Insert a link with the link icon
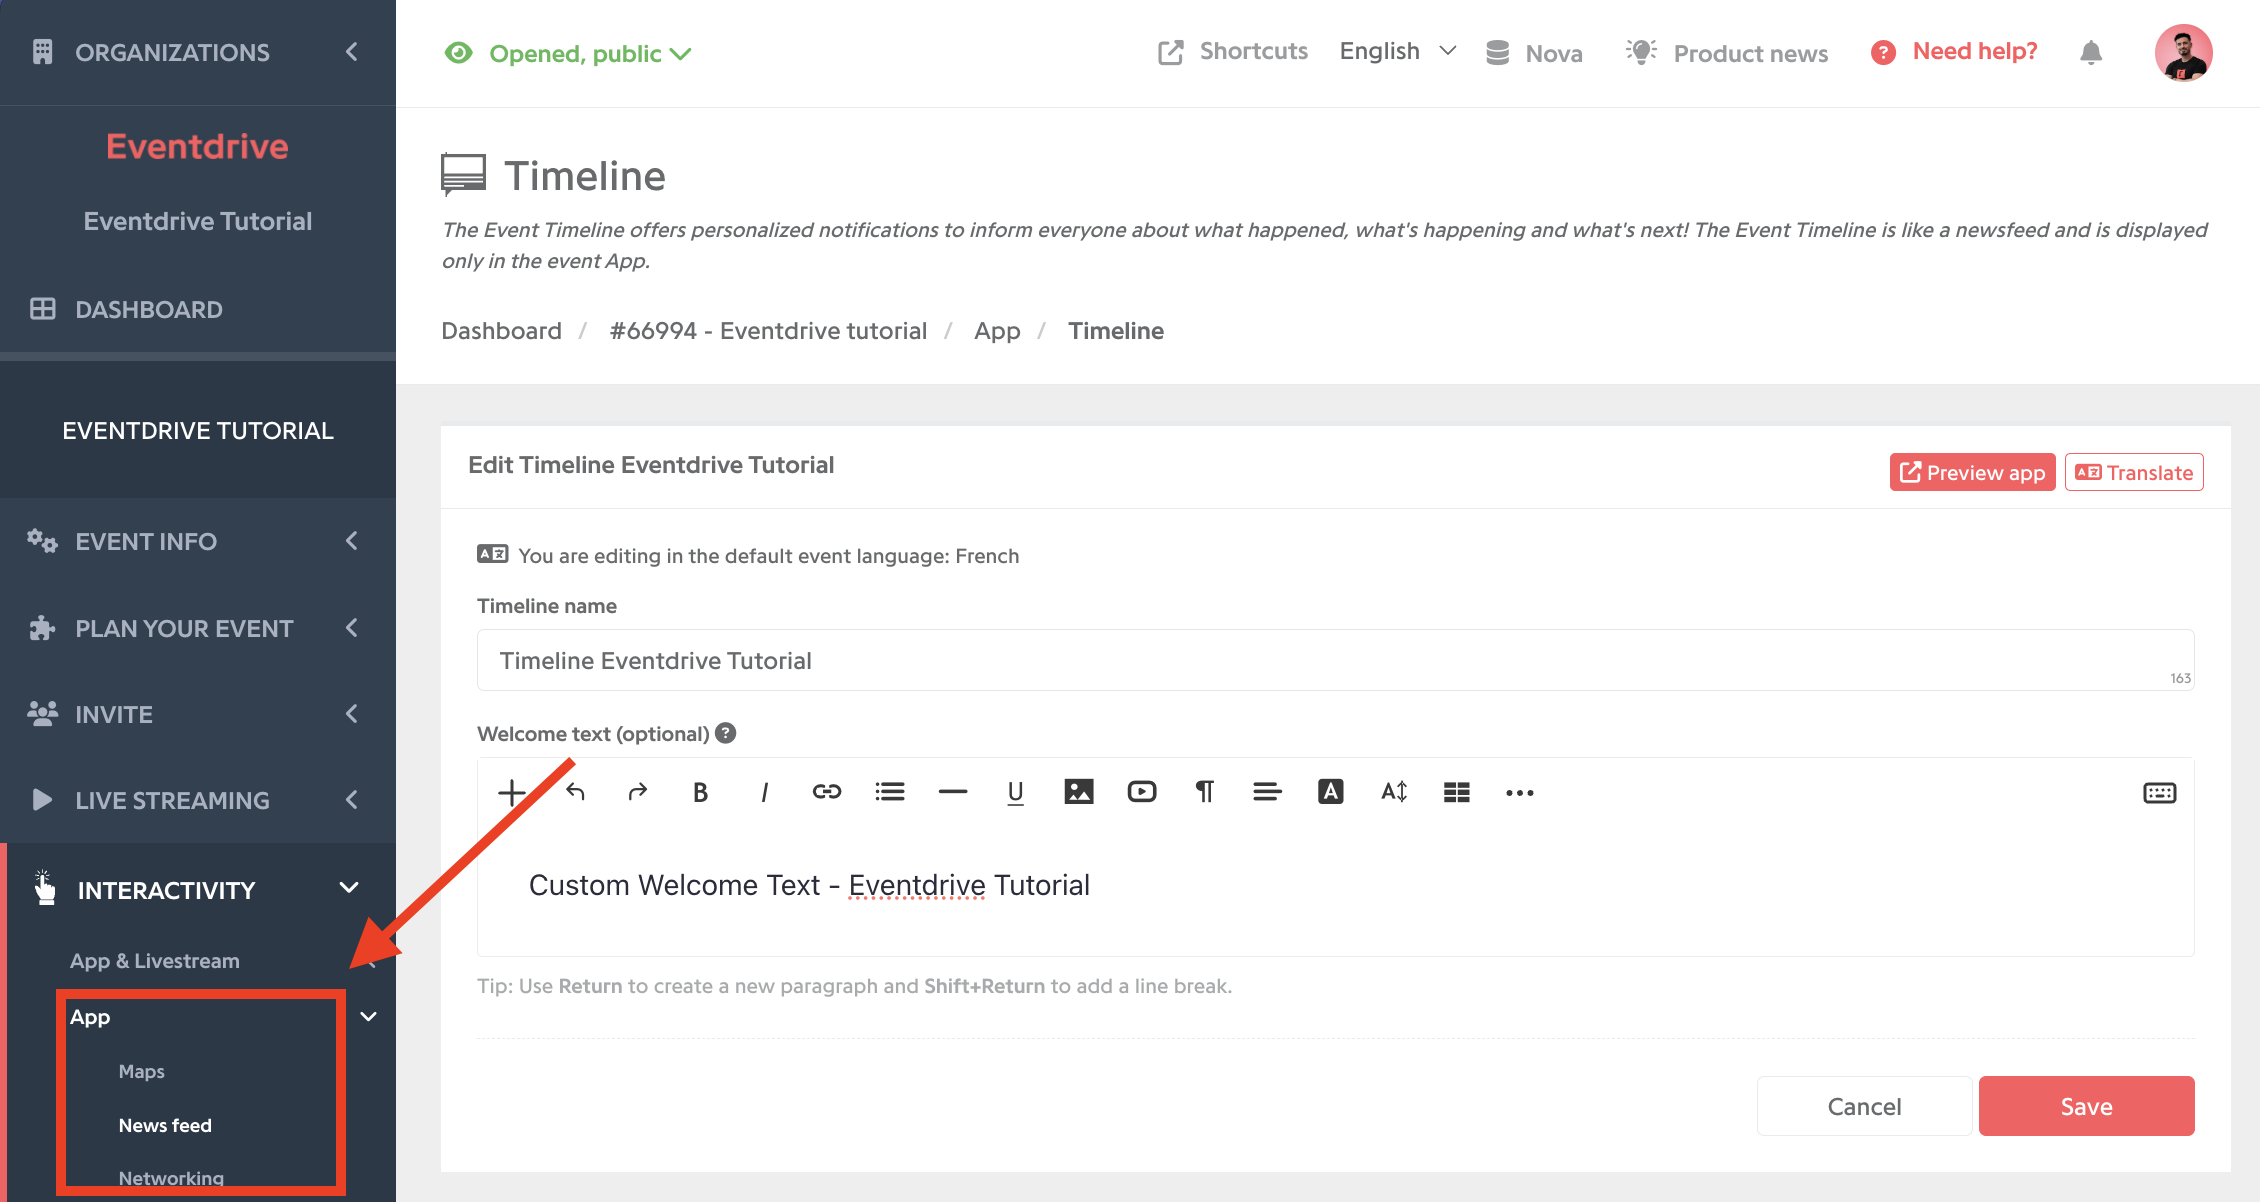The image size is (2260, 1202). [826, 793]
